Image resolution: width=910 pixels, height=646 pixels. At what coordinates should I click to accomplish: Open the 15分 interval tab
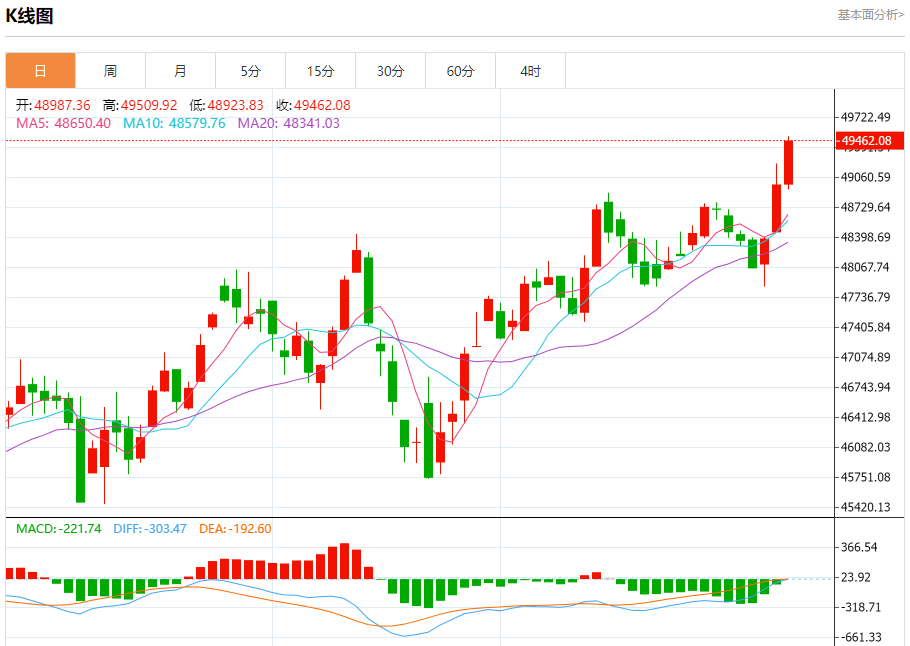320,71
